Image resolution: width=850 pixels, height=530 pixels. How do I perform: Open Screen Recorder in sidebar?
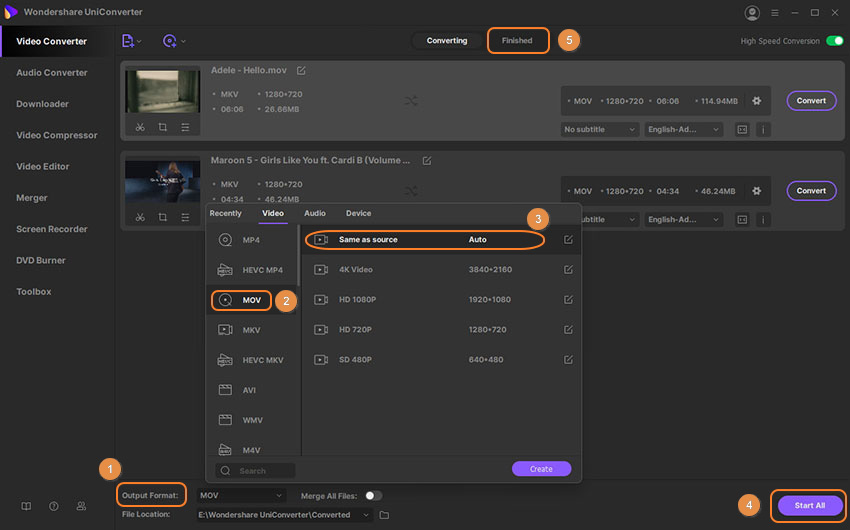(x=51, y=229)
